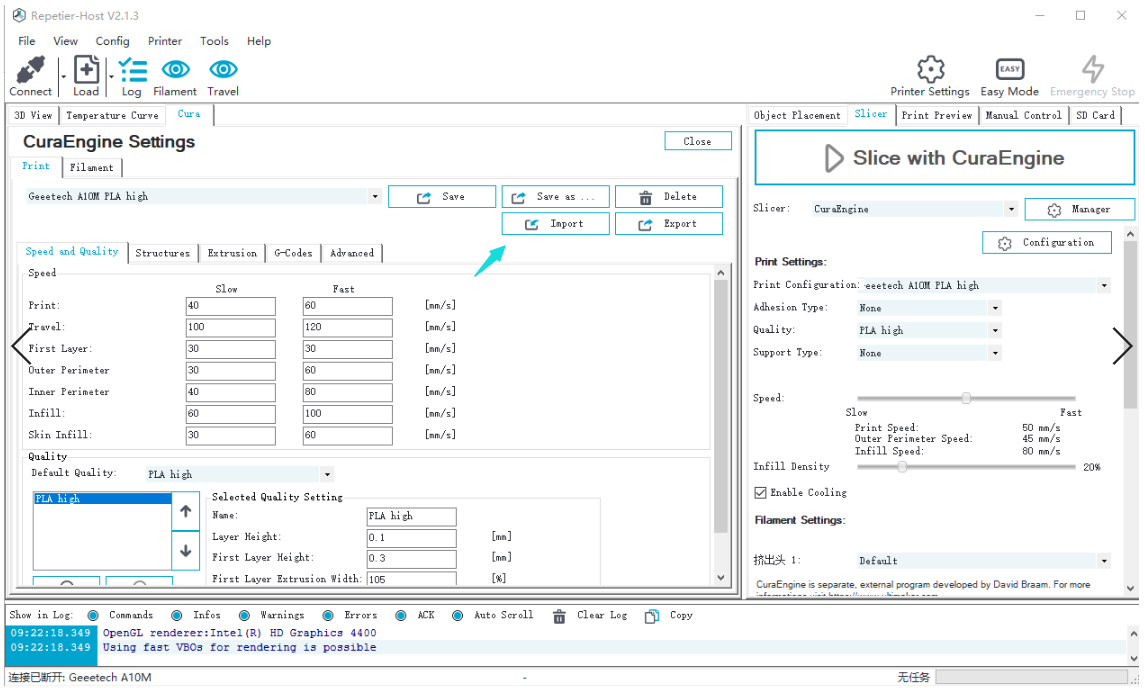This screenshot has height=688, width=1145.
Task: Click Slice with CuraEngine
Action: point(943,158)
